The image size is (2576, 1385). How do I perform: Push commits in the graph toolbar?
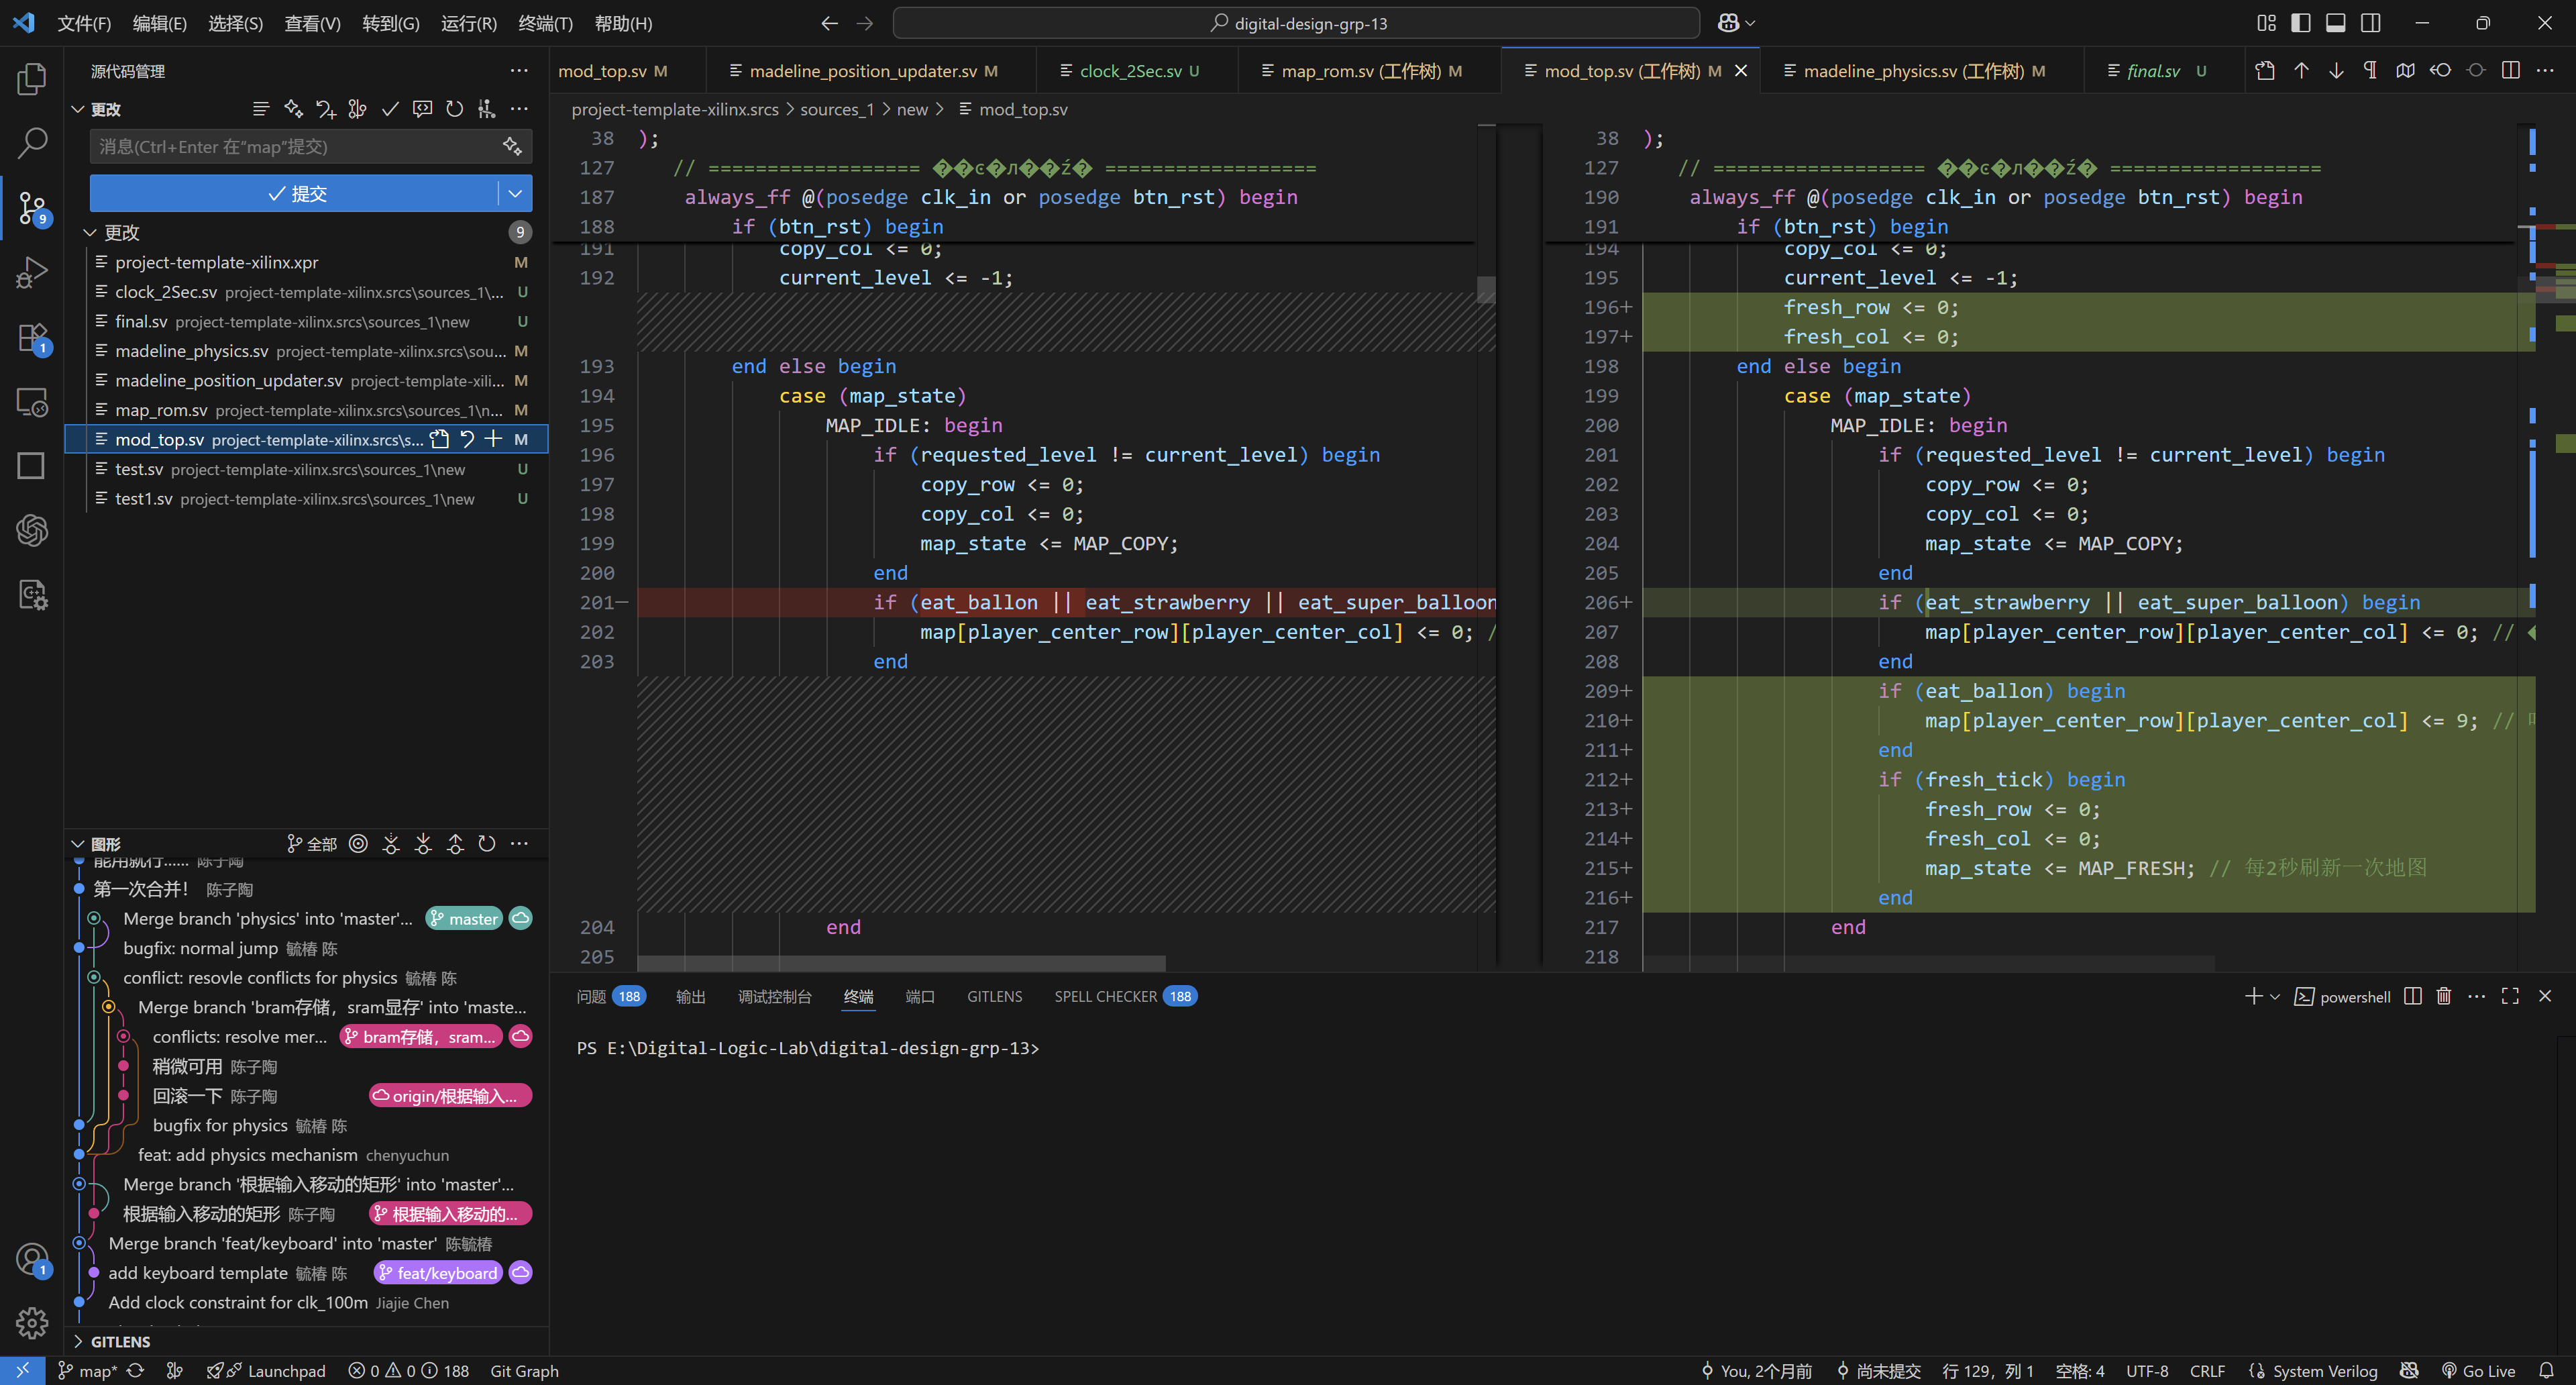pyautogui.click(x=455, y=844)
